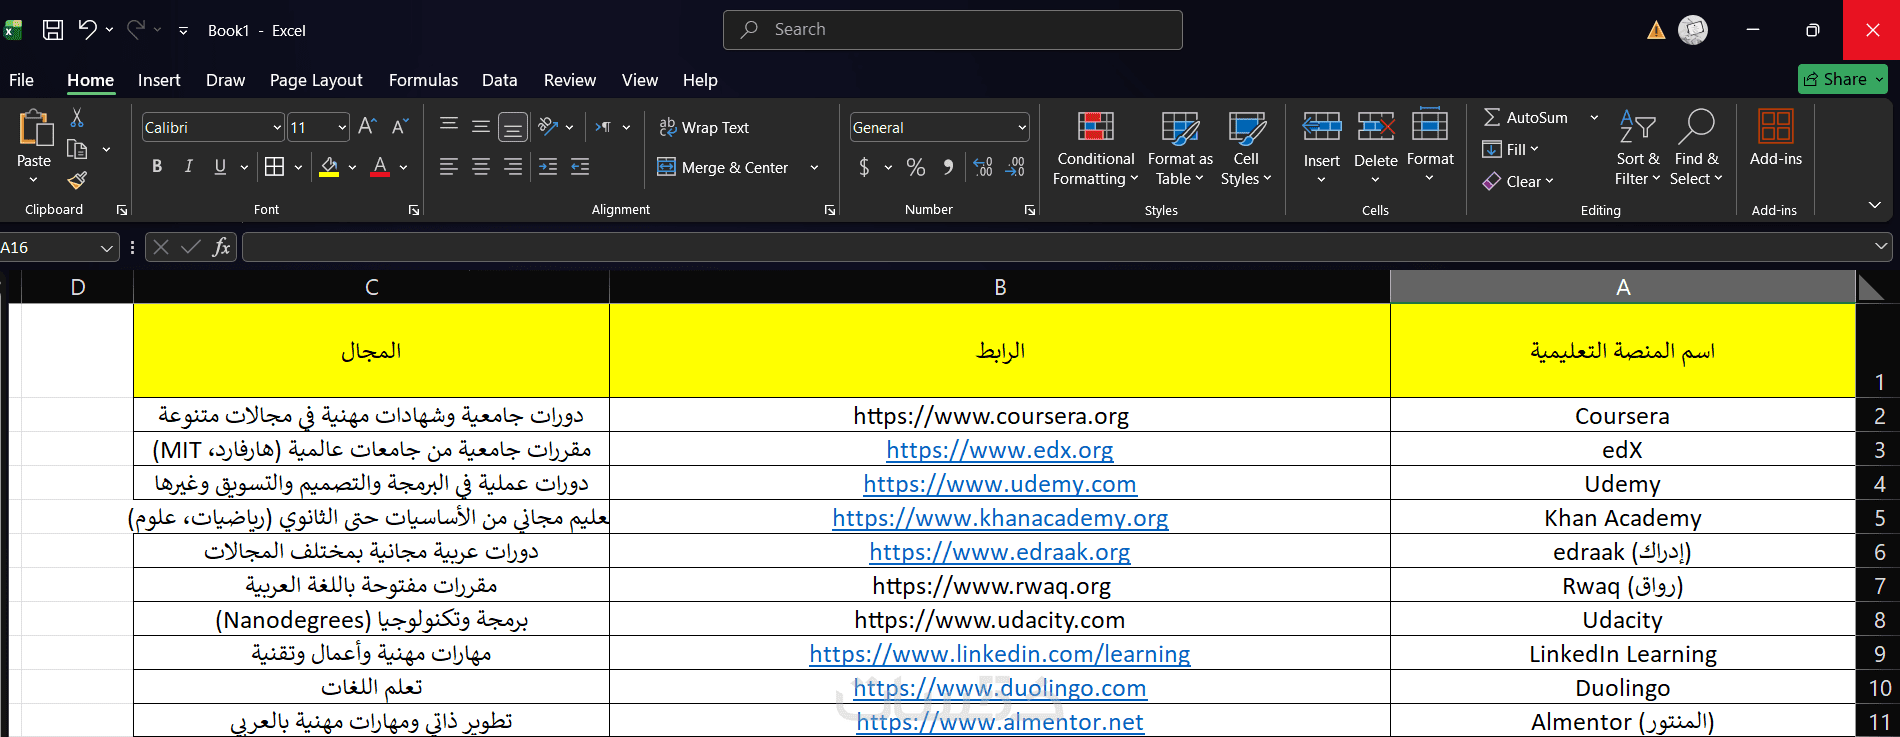Click Decrease Decimal icon
The width and height of the screenshot is (1900, 737).
pyautogui.click(x=1015, y=167)
